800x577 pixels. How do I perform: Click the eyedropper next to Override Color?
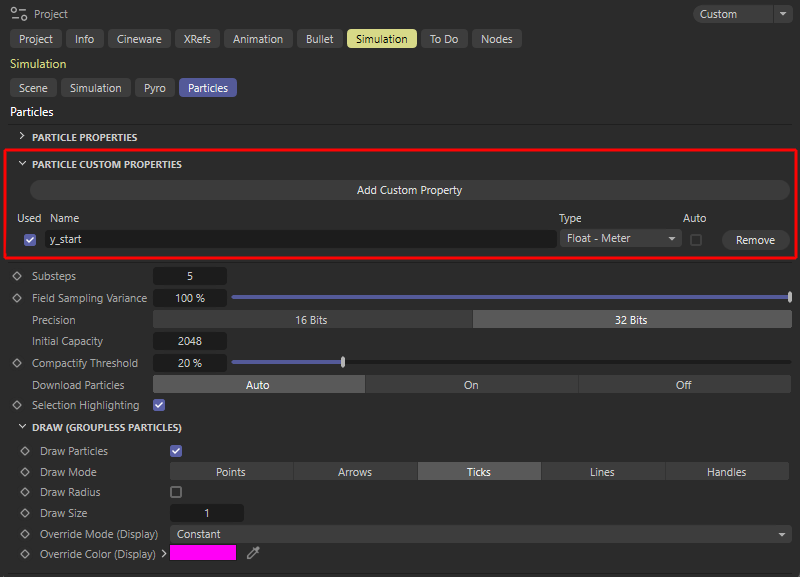[x=253, y=553]
